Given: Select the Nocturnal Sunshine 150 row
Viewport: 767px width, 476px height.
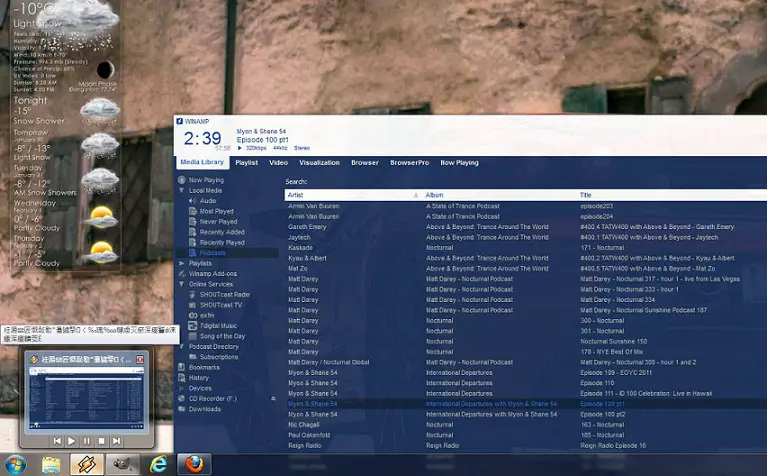Looking at the screenshot, I should tap(525, 341).
